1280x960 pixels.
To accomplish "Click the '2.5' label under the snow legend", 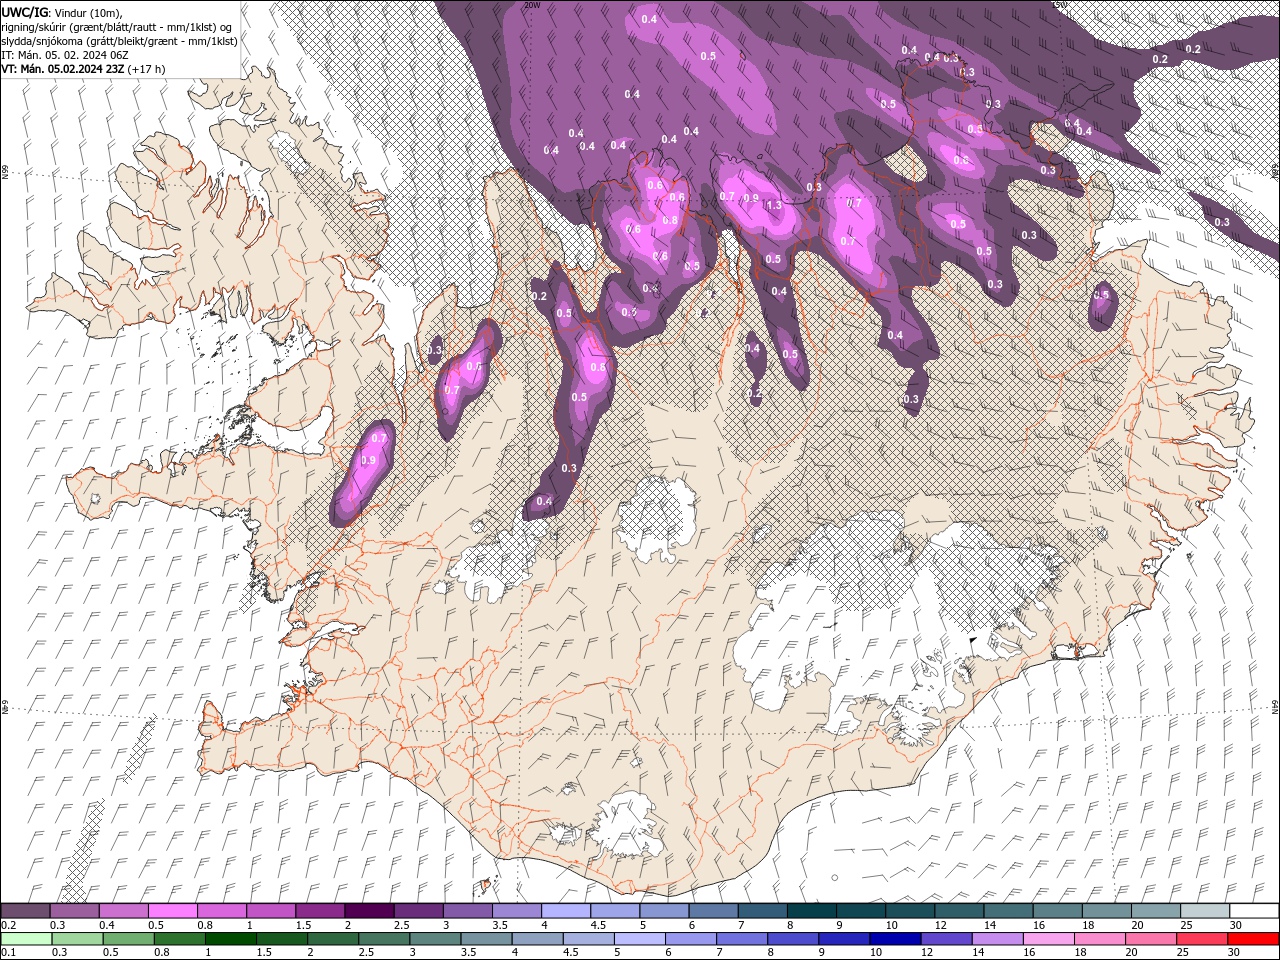I will click(x=401, y=925).
